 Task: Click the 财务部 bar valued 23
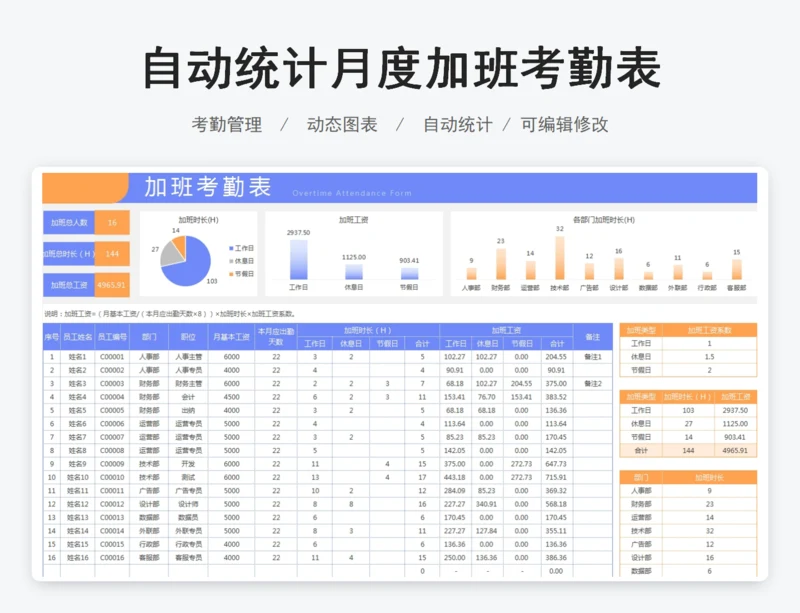pos(501,264)
